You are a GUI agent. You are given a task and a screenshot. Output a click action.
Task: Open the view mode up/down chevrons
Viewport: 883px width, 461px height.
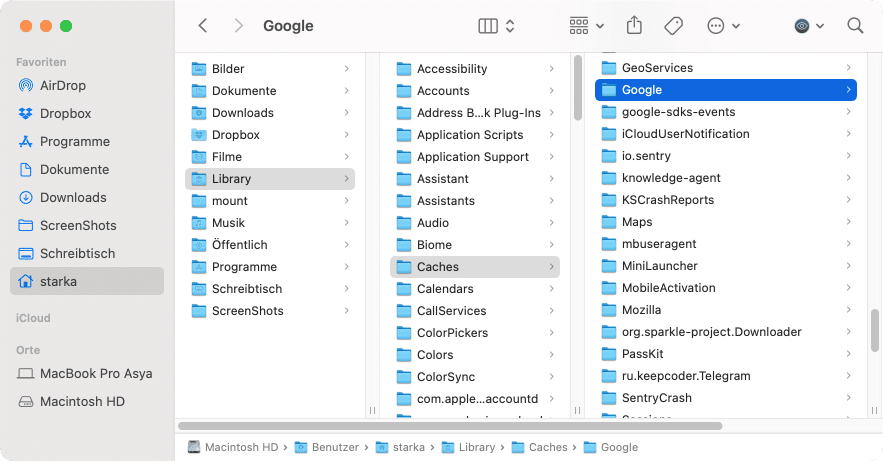[x=510, y=26]
